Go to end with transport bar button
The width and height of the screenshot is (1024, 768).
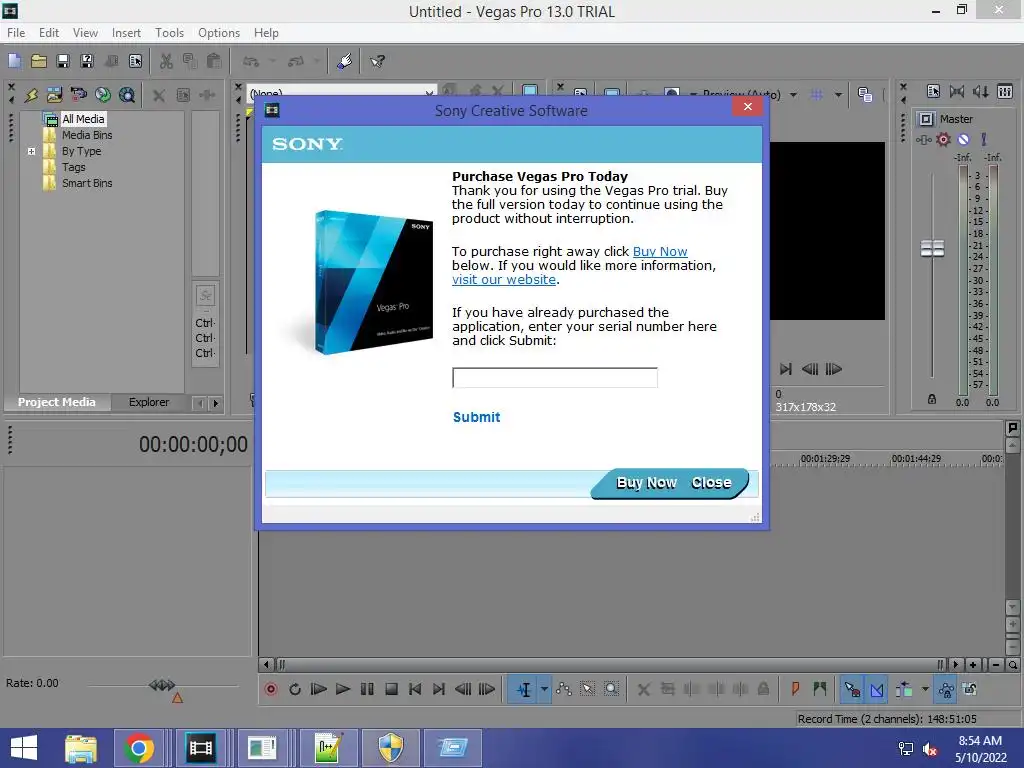pyautogui.click(x=439, y=689)
